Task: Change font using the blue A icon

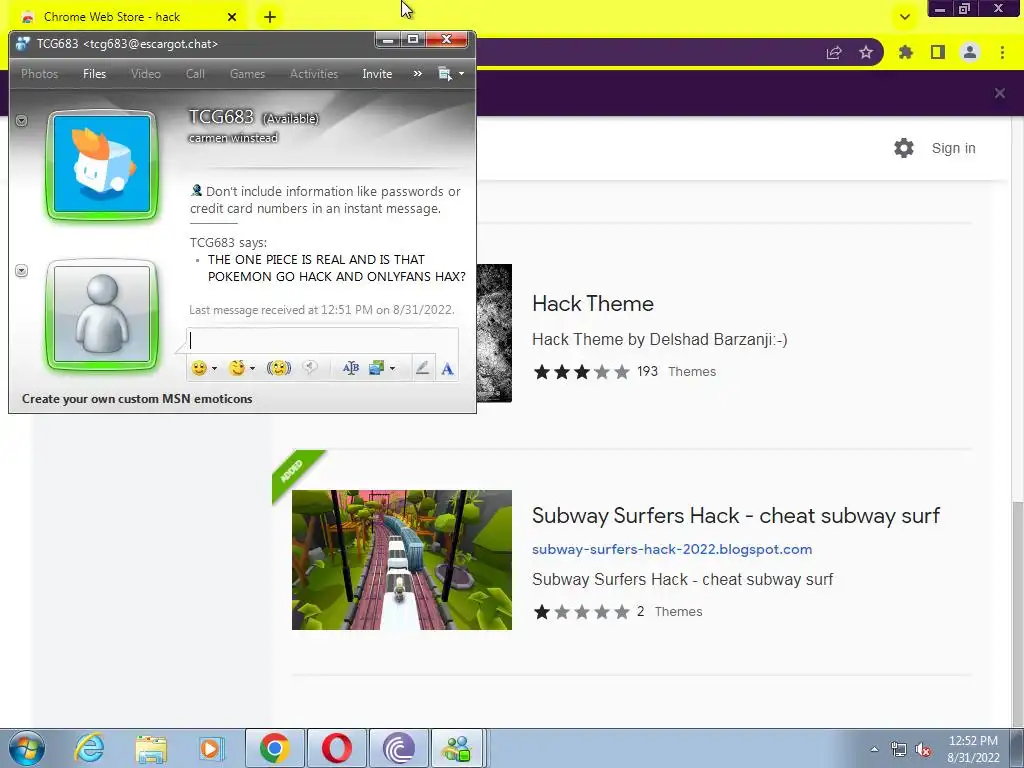Action: [447, 368]
